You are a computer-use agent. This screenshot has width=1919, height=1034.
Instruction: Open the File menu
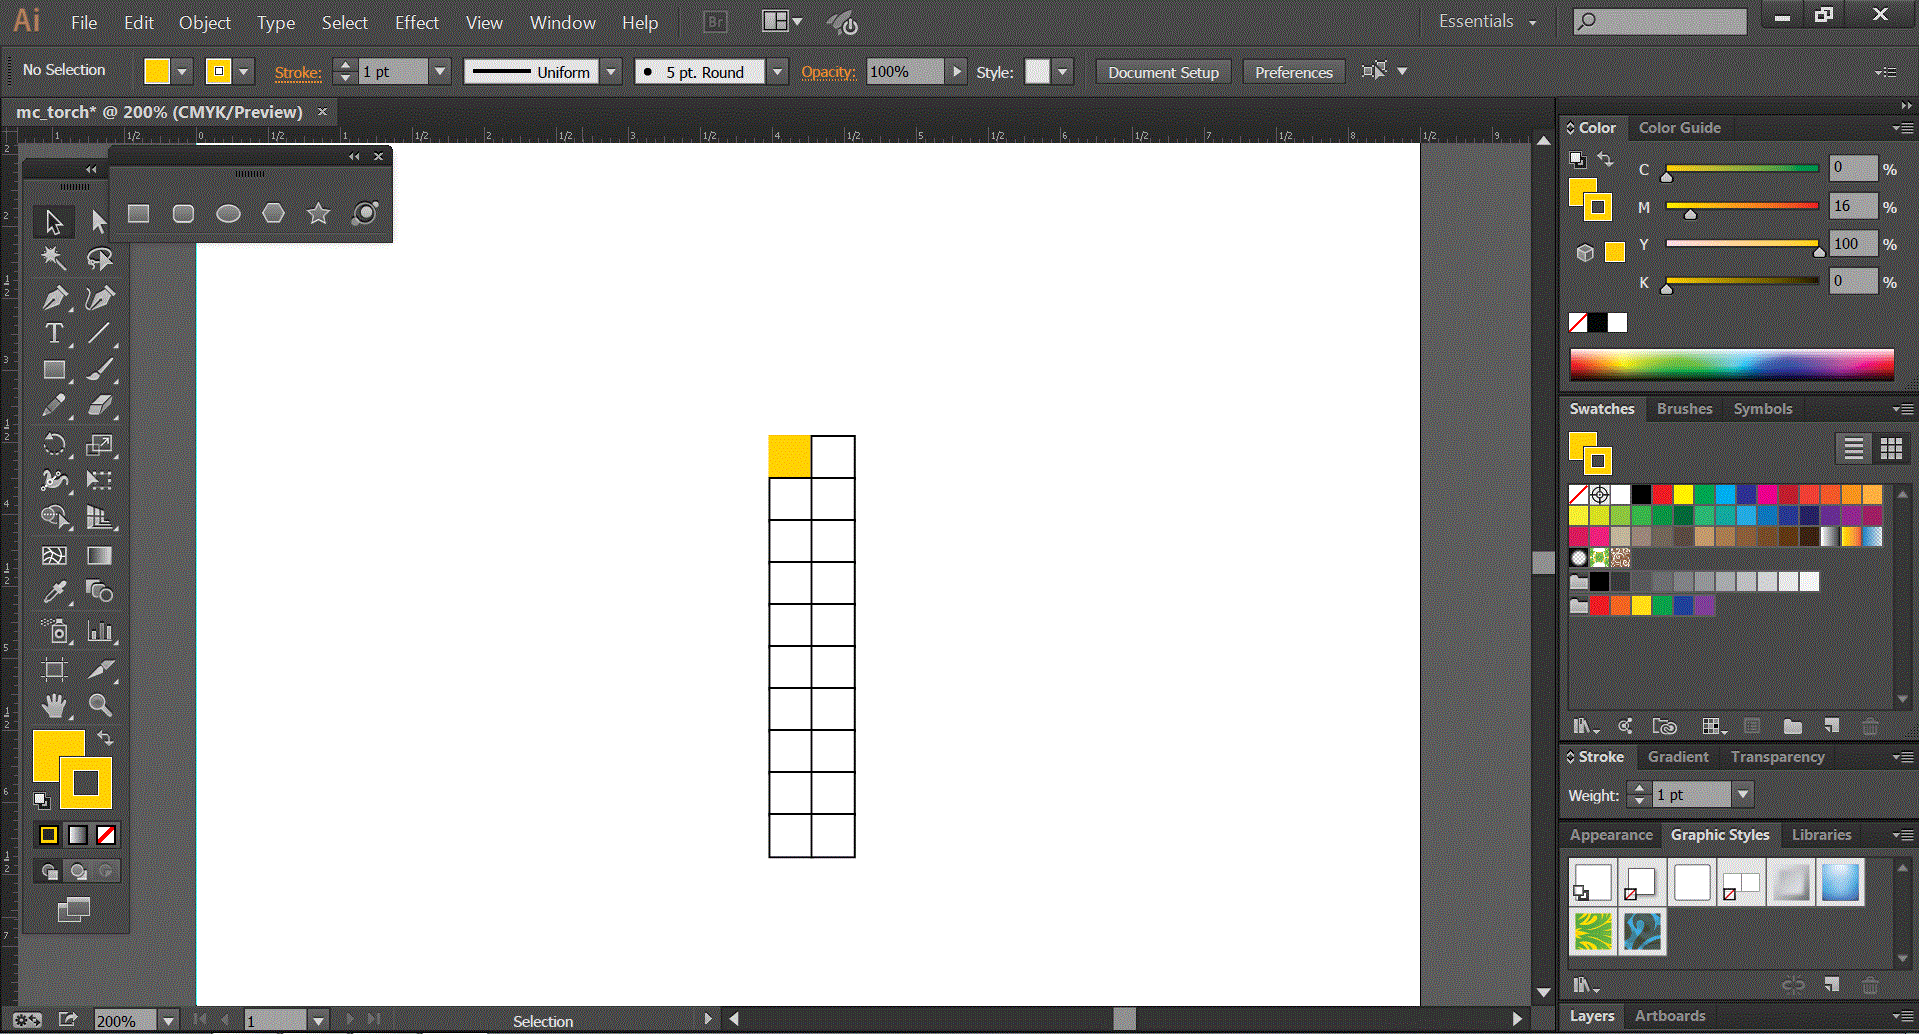coord(84,22)
